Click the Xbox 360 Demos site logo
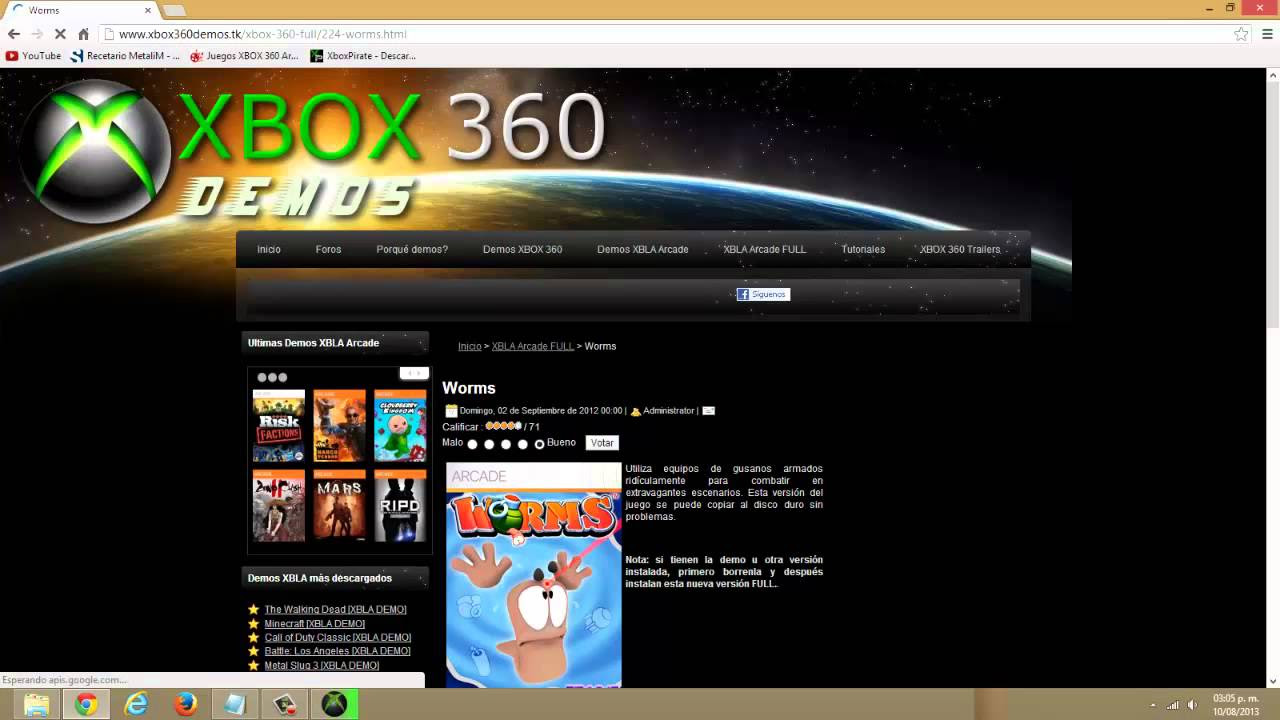The image size is (1280, 720). click(x=310, y=150)
